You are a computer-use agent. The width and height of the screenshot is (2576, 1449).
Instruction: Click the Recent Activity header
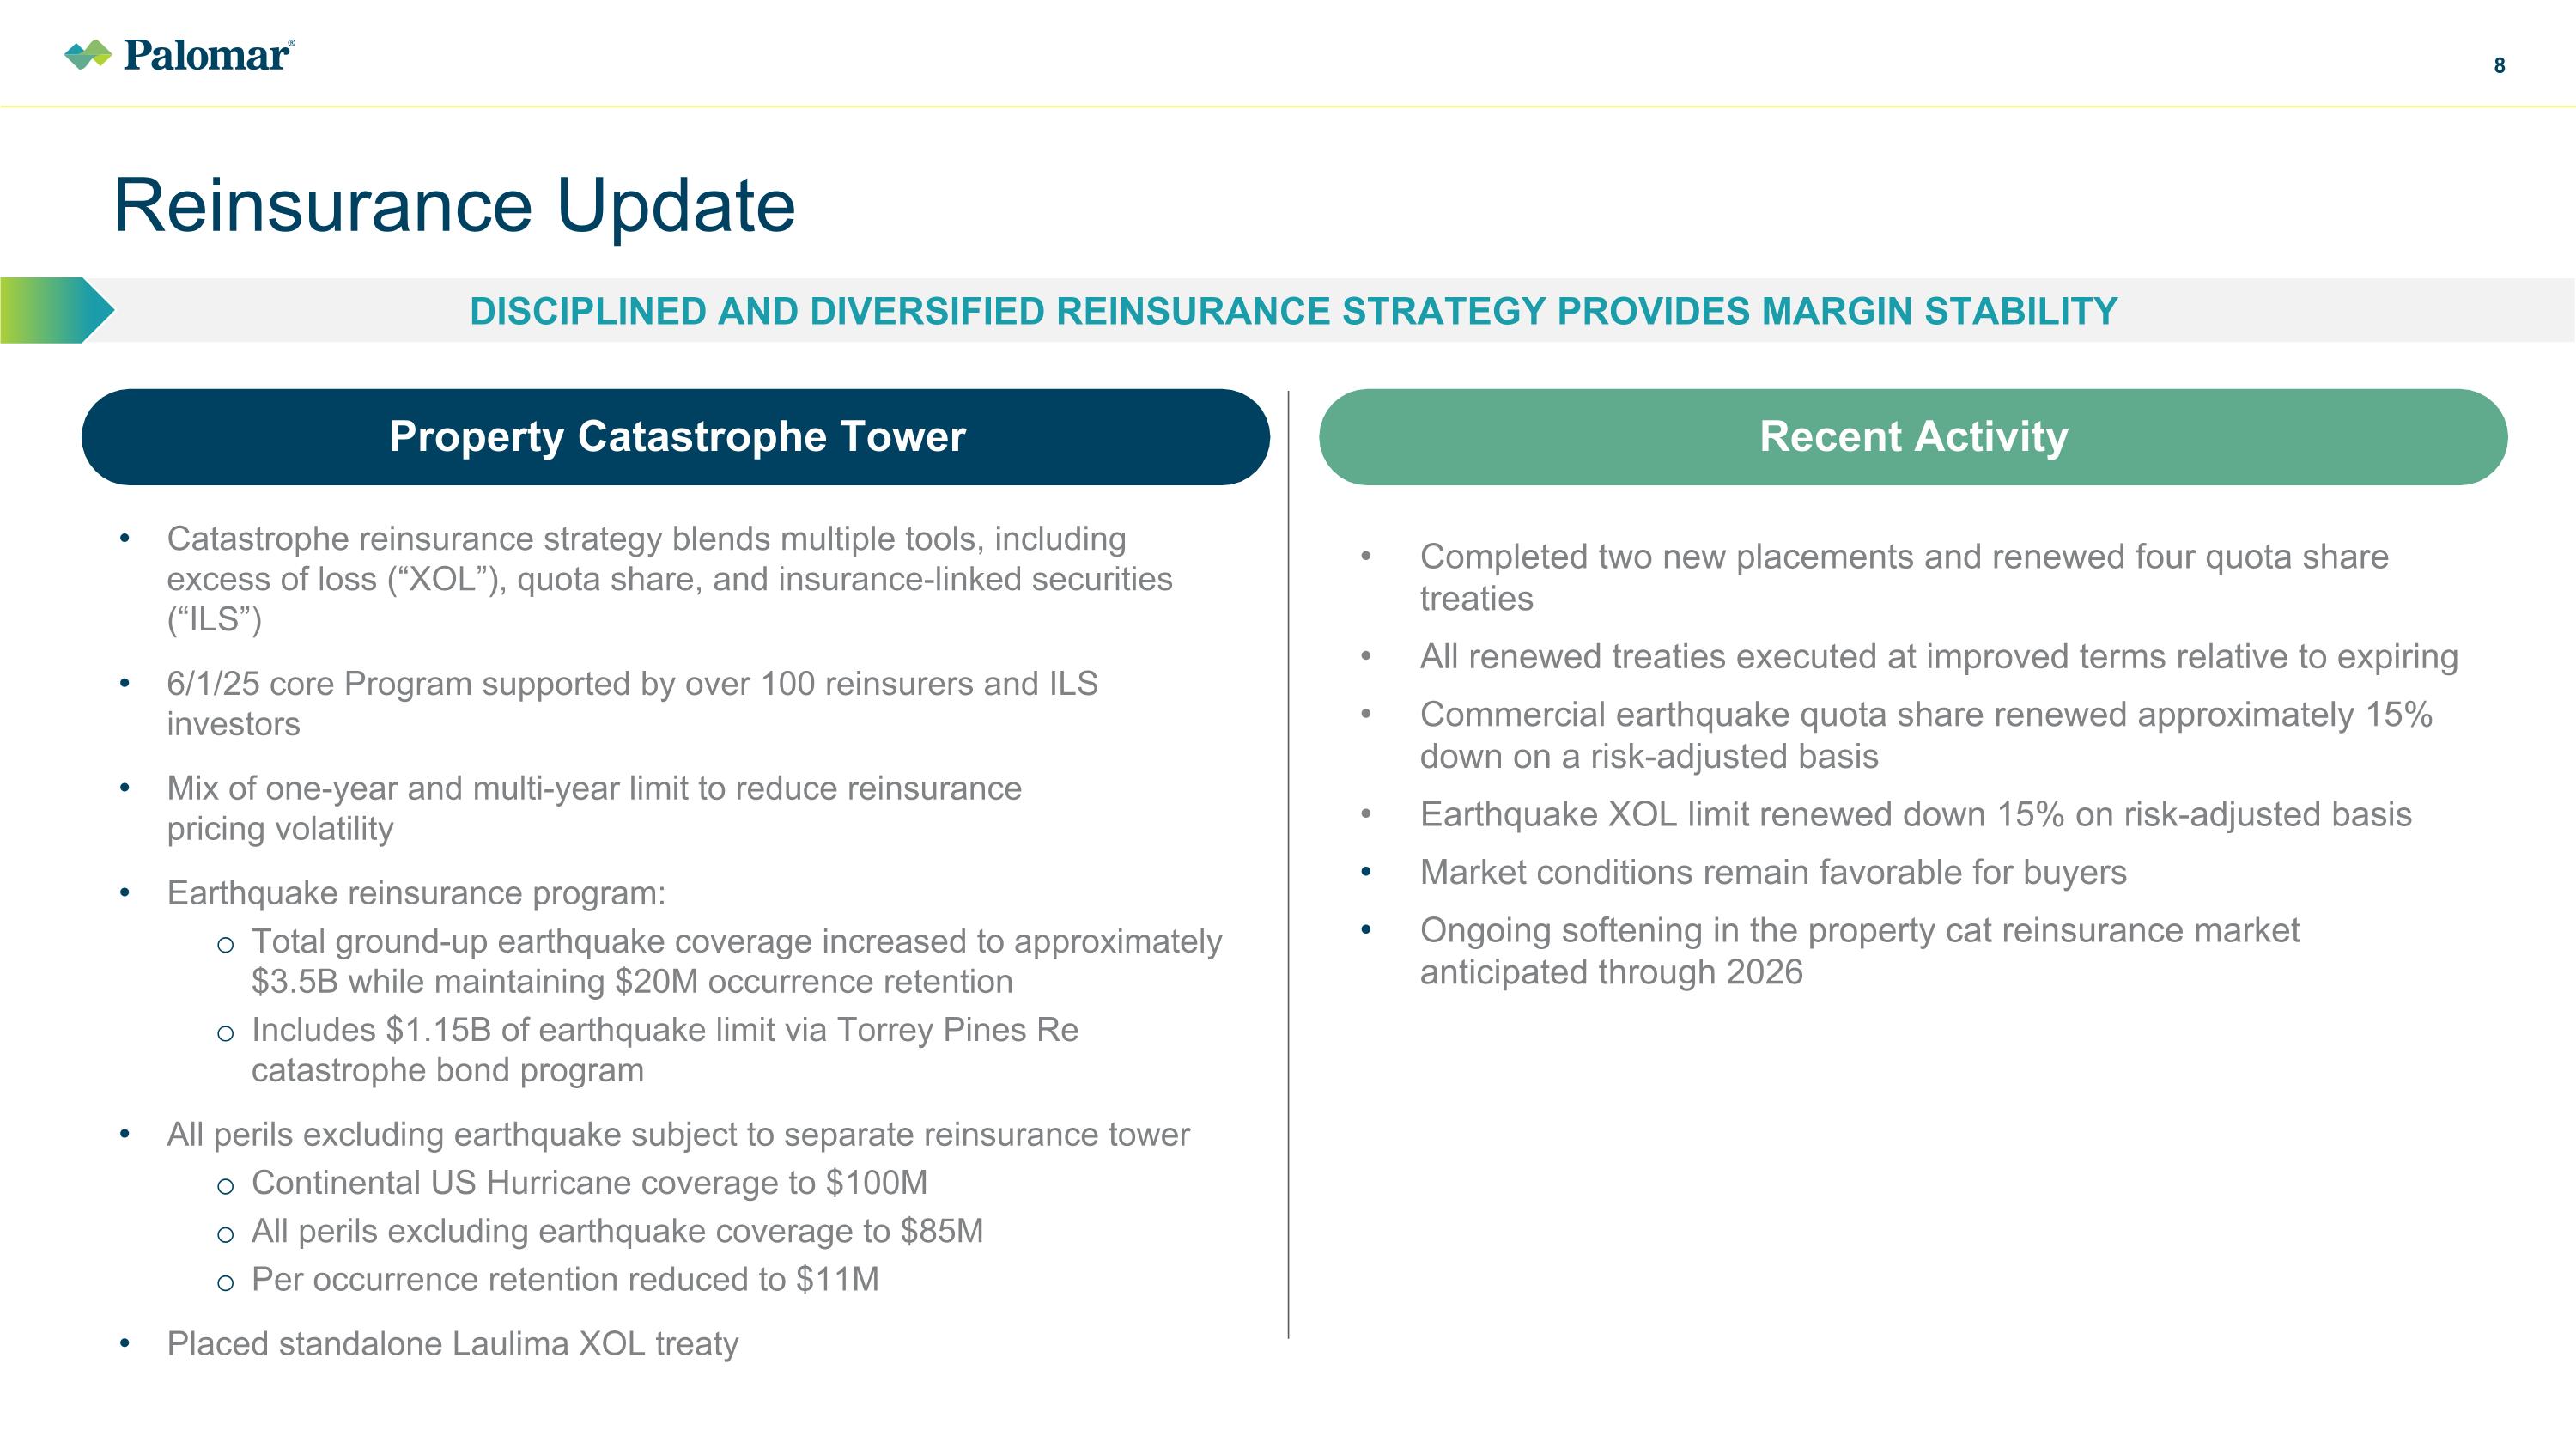[x=1913, y=437]
